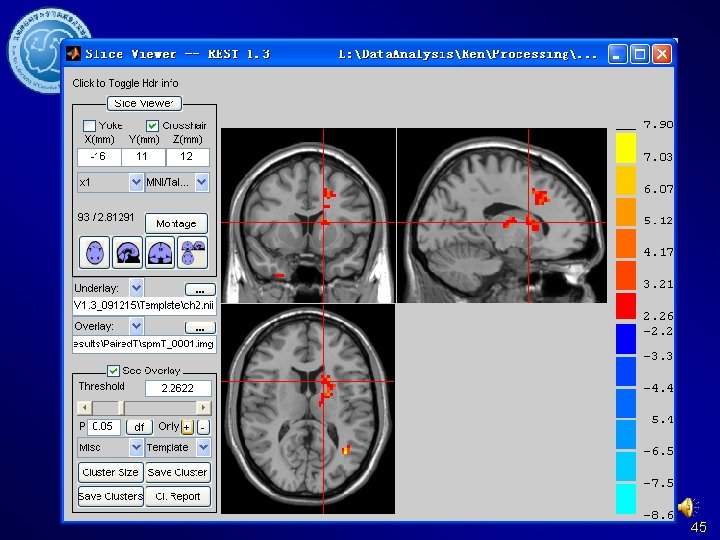Click the Montage button
Screen dimensions: 720x540
pos(176,224)
